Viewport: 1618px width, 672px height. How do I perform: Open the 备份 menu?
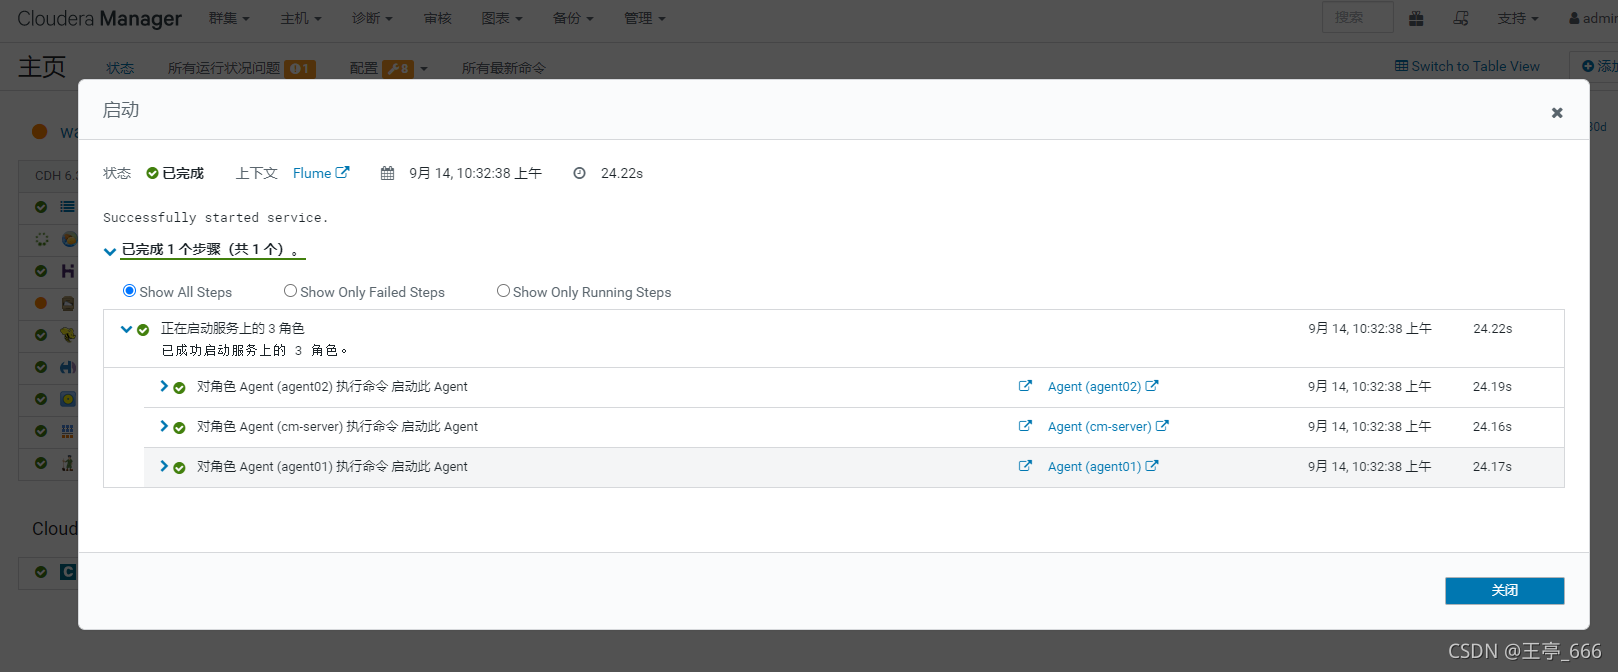click(574, 18)
